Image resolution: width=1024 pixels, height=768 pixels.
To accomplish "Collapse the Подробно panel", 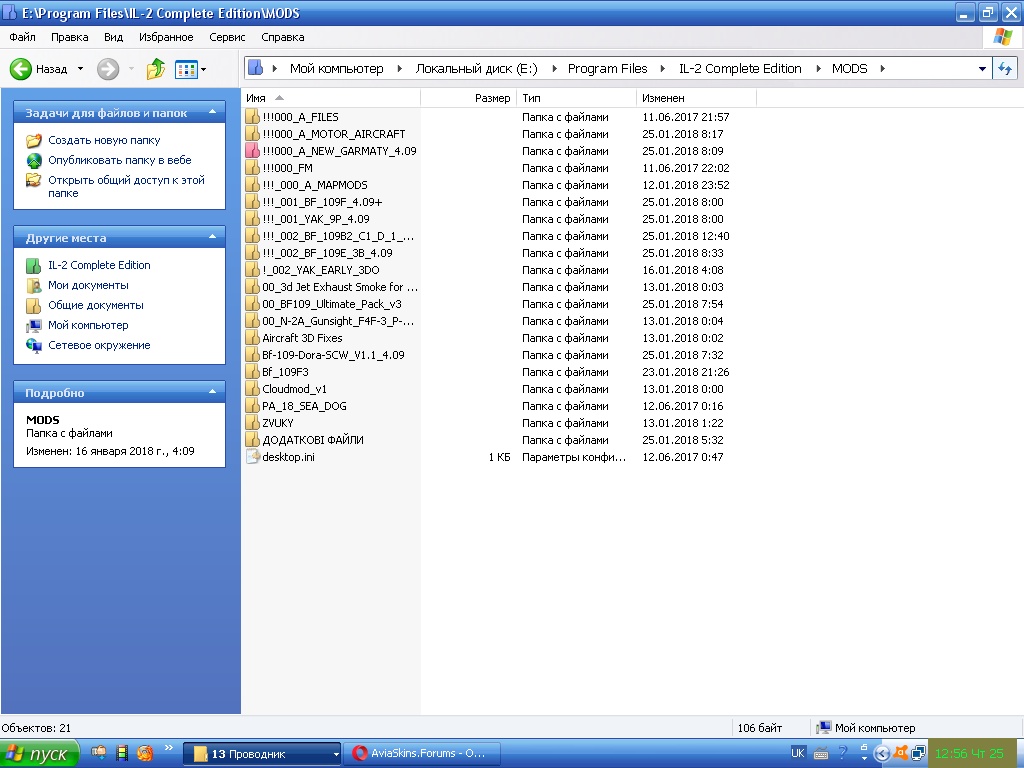I will [x=212, y=392].
